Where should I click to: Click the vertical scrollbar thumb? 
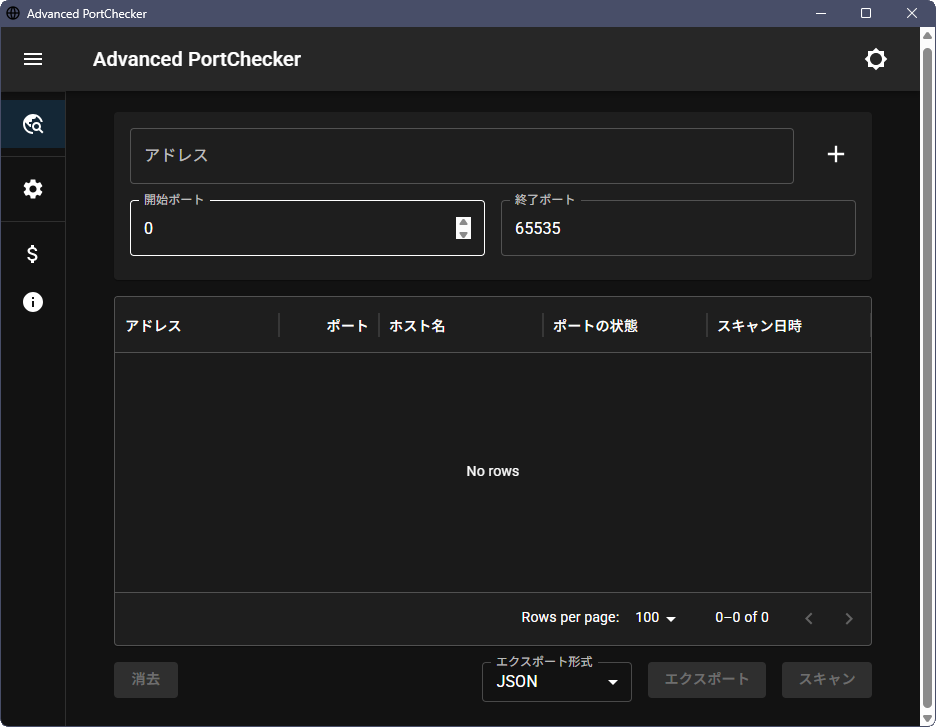tap(927, 376)
